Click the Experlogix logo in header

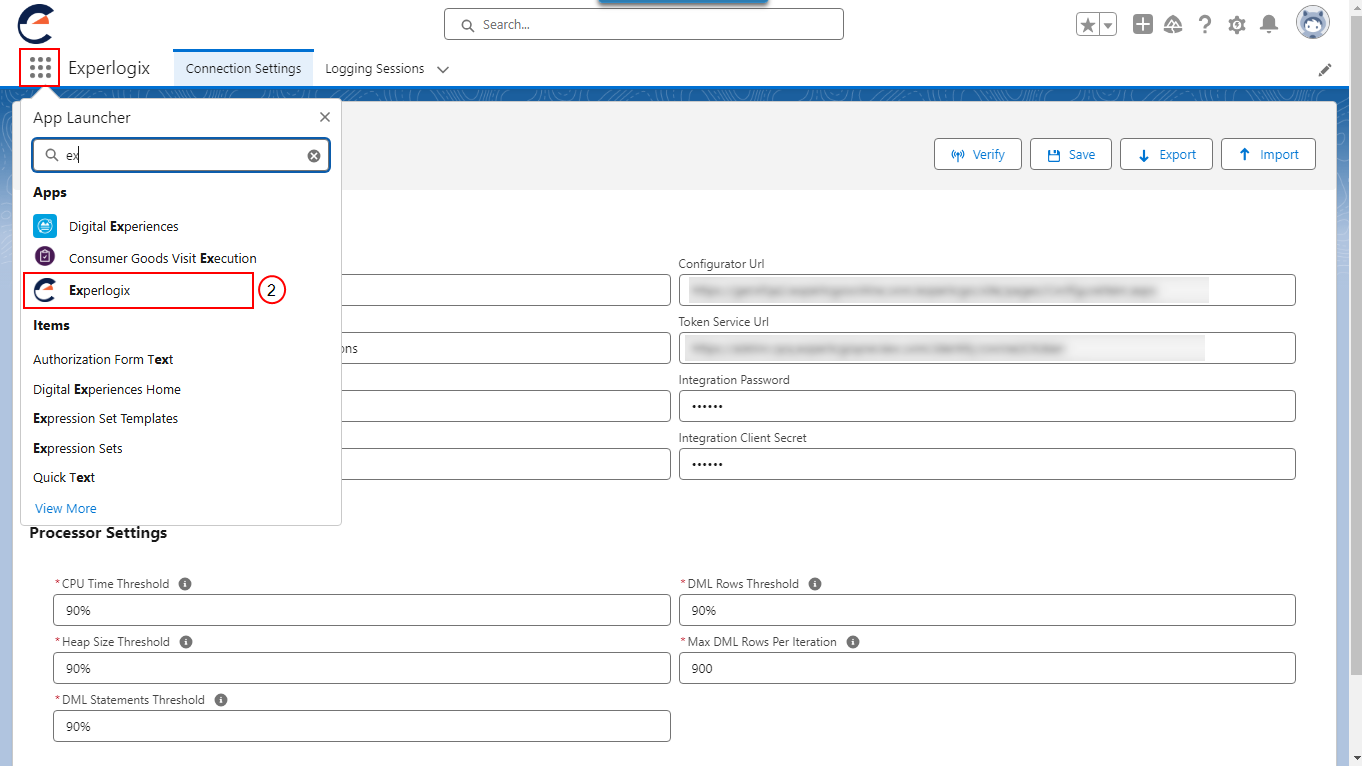pyautogui.click(x=35, y=23)
